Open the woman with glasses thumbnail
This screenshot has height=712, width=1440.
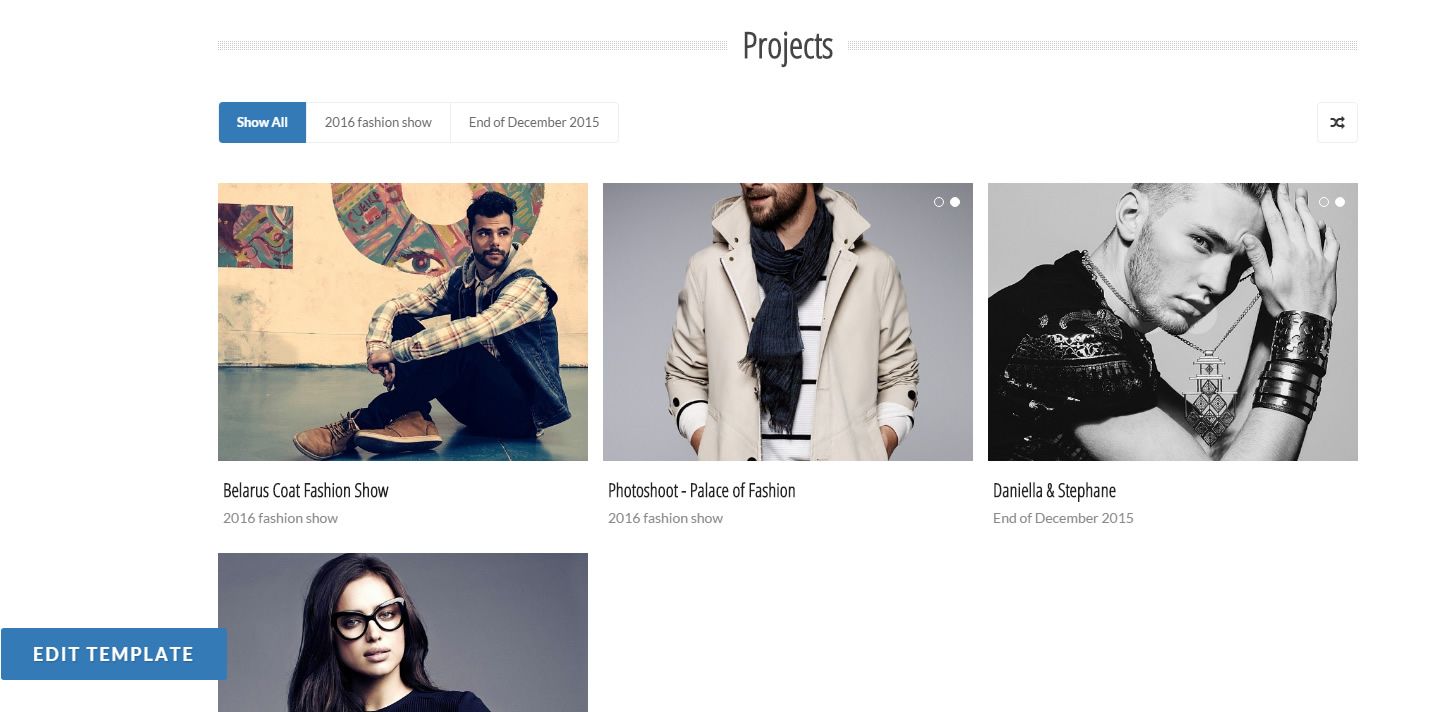coord(402,632)
